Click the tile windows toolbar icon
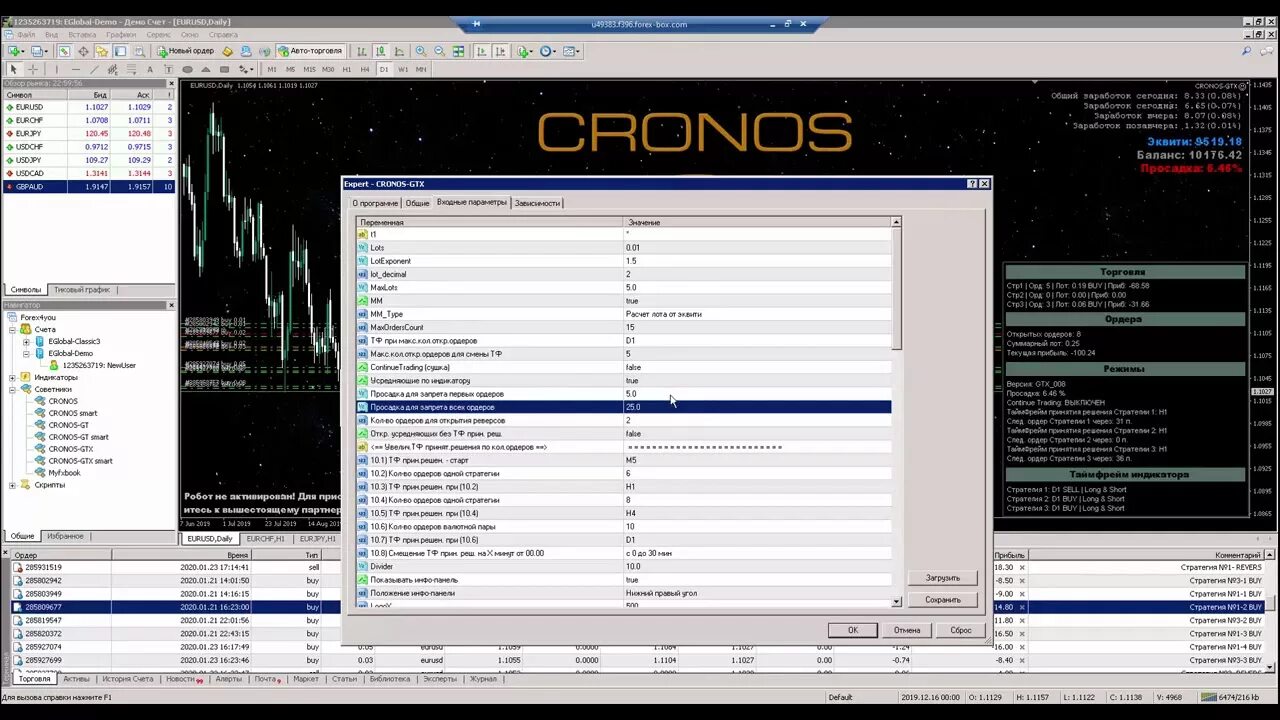This screenshot has height=720, width=1280. coord(458,51)
